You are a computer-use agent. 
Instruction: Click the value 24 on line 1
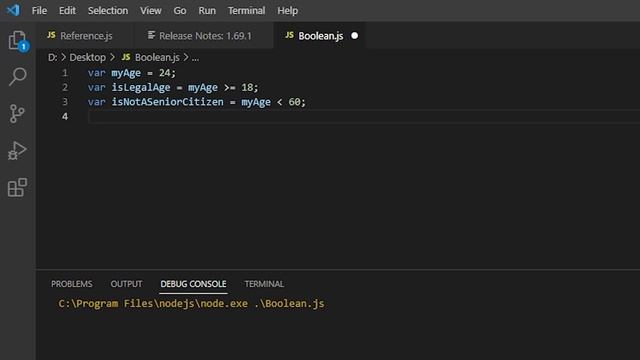pos(164,73)
